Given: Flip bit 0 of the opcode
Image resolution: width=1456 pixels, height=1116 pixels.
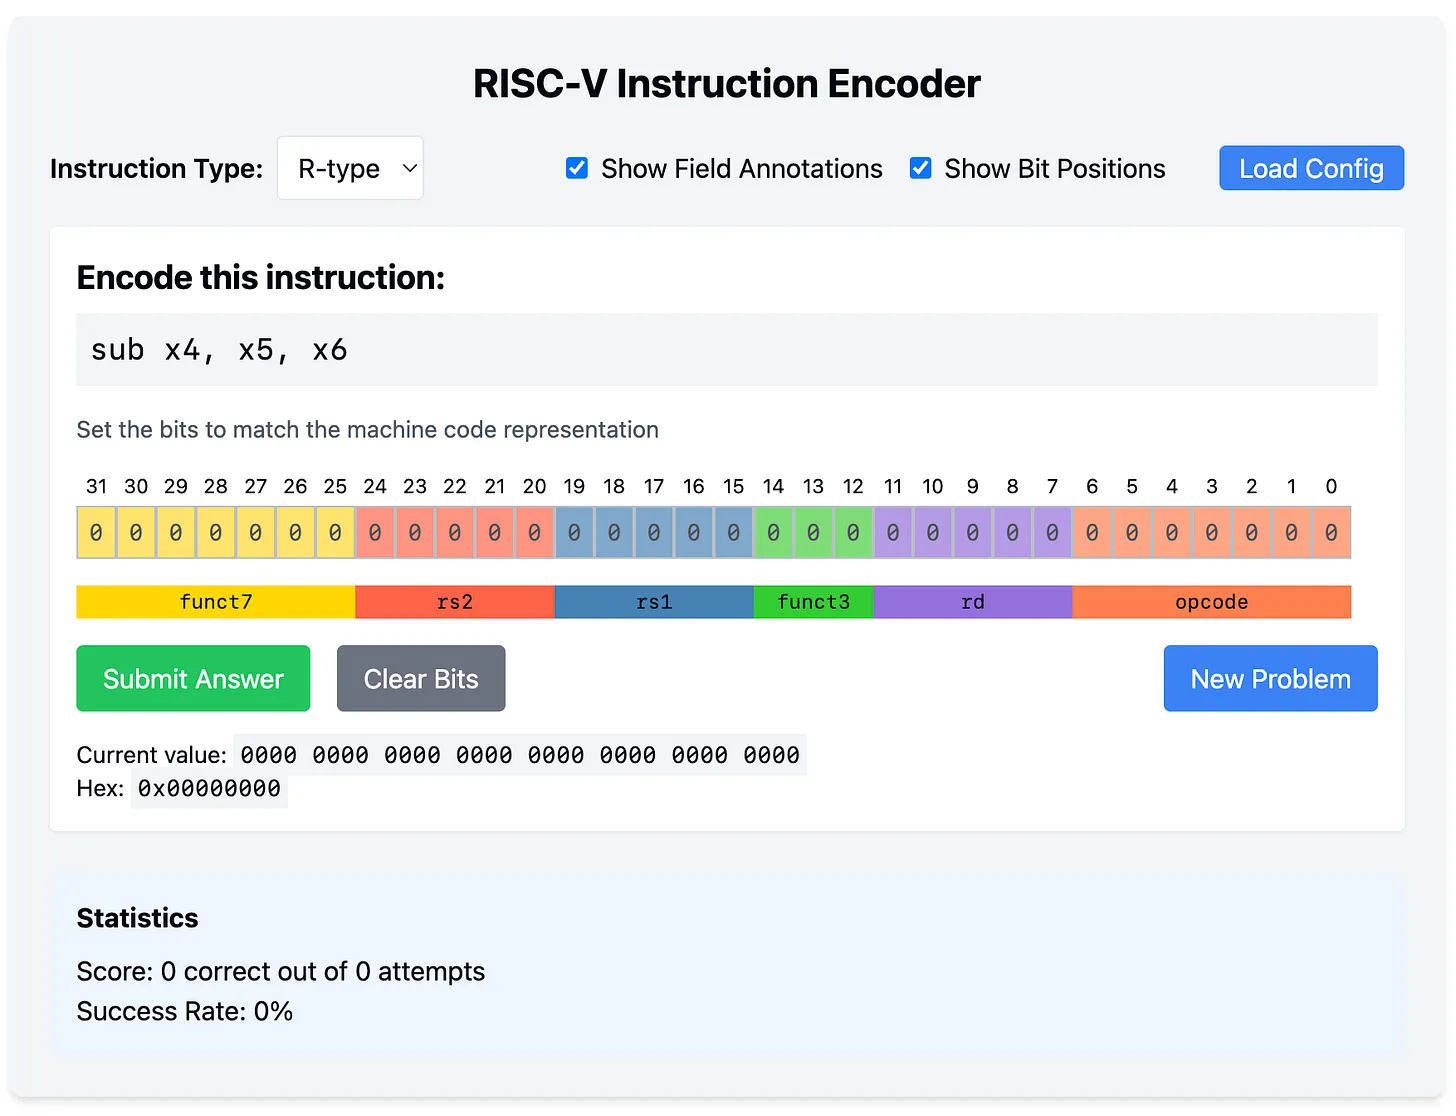Looking at the screenshot, I should tap(1331, 533).
